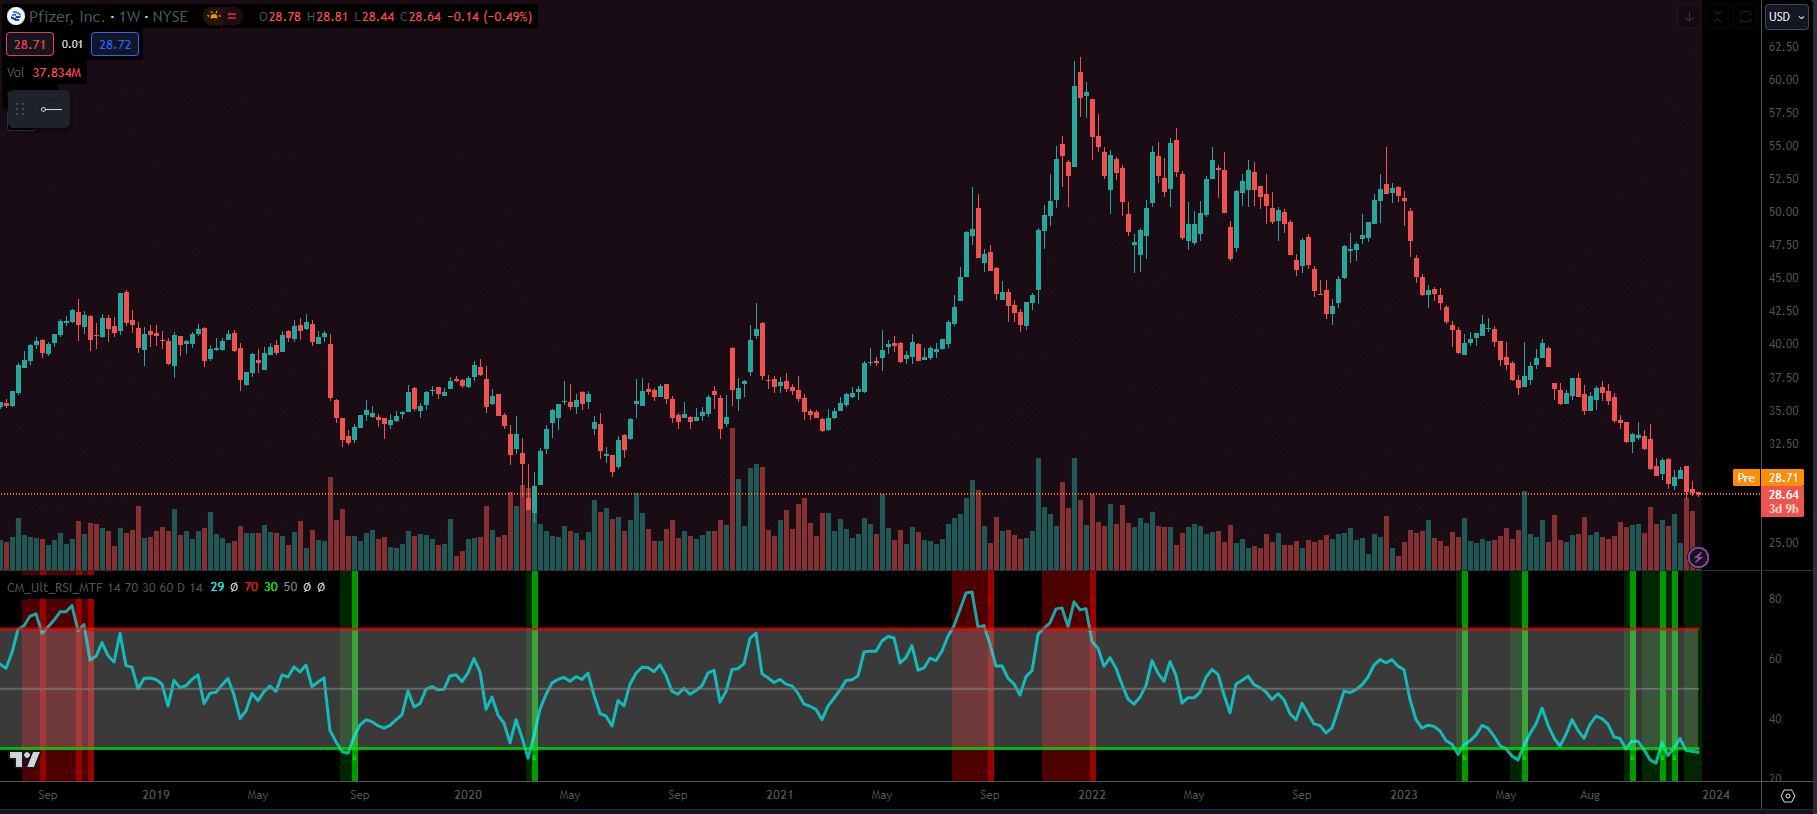Click the blue 28.72 buy price button
This screenshot has height=814, width=1817.
(115, 44)
